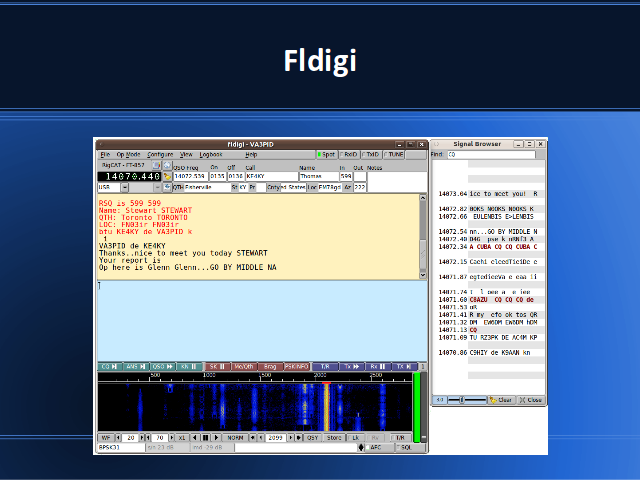Decrease the waterfall lower level 20
640x480 pixels.
point(118,438)
